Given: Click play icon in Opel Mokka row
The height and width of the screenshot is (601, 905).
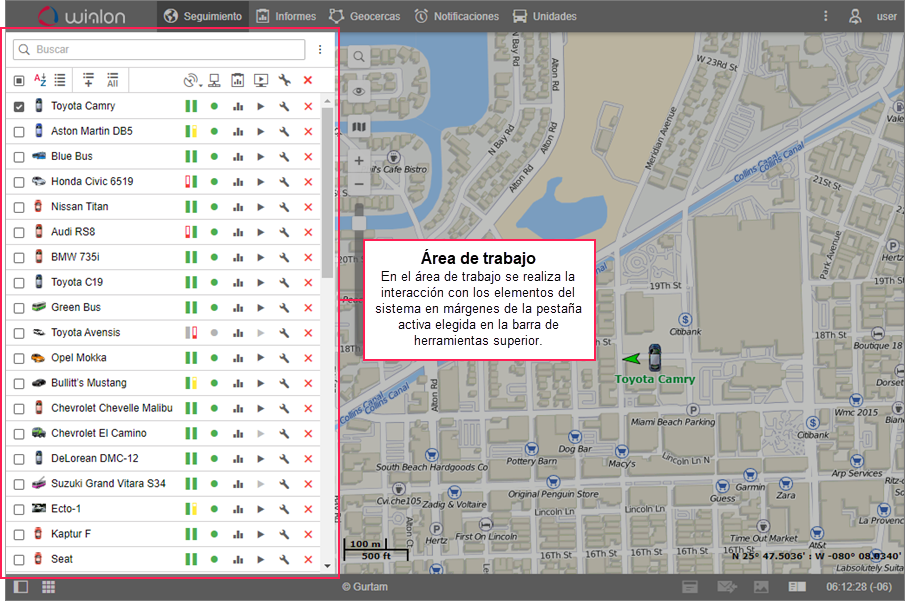Looking at the screenshot, I should (x=261, y=358).
